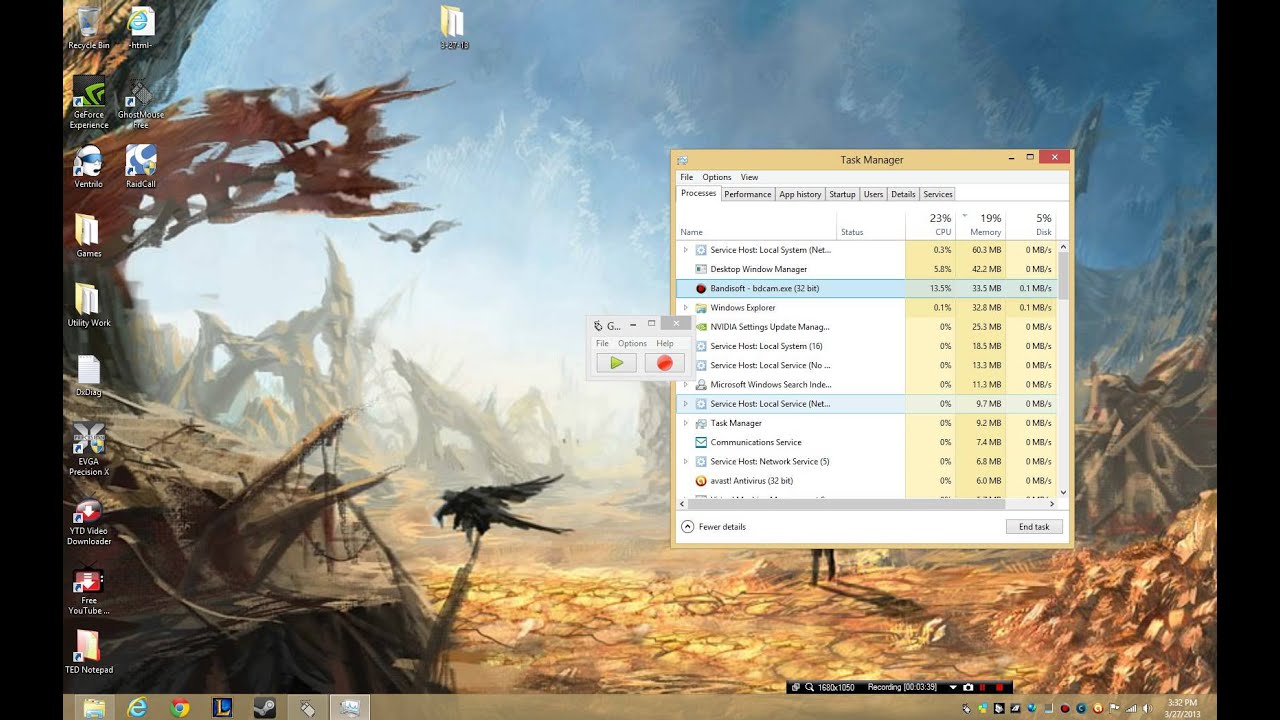
Task: Open Internet Explorer from the taskbar
Action: point(137,707)
